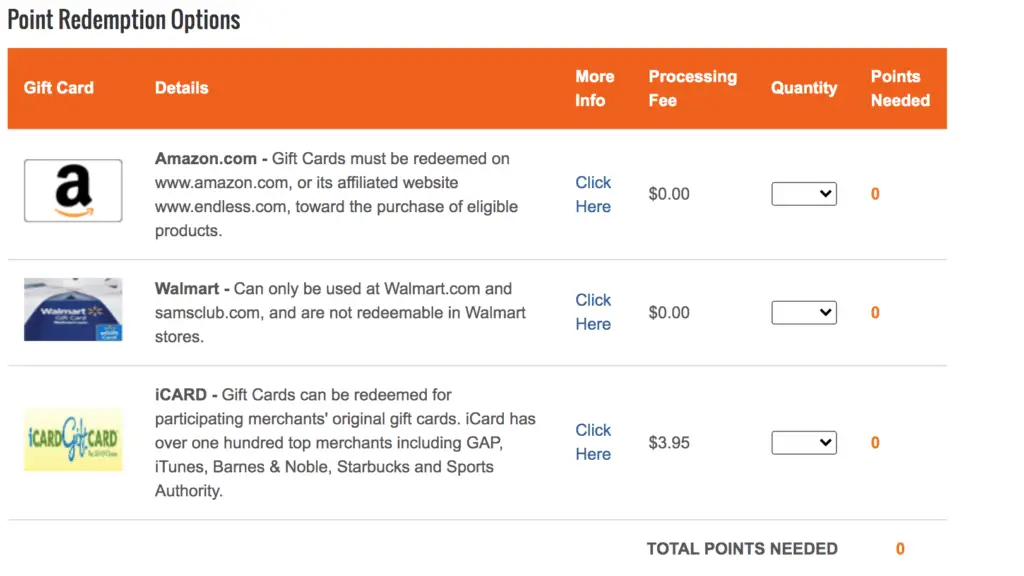Click the Total Points Needed label

tap(742, 549)
